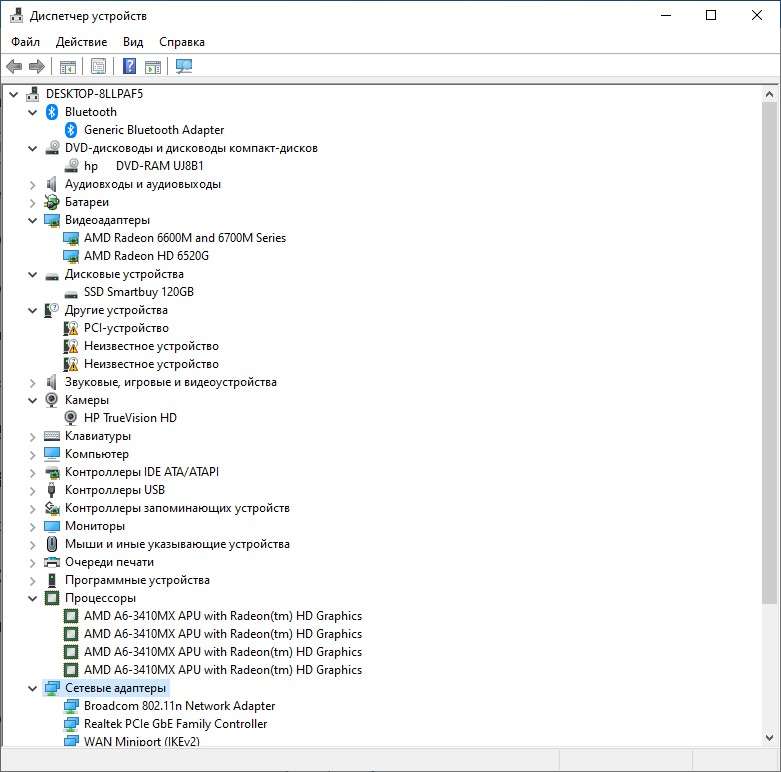Click the DESKTOP-8LLPAF5 computer root icon

tap(33, 93)
